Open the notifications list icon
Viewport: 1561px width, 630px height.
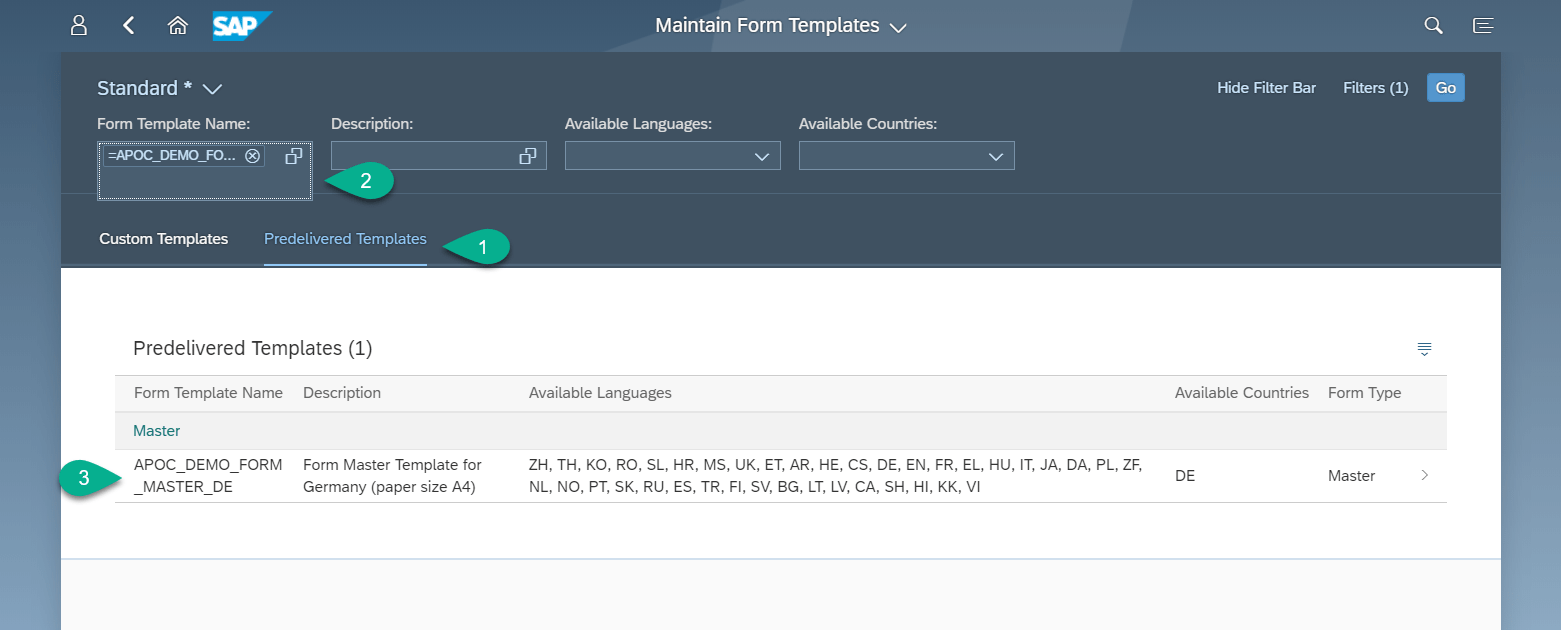point(1483,26)
